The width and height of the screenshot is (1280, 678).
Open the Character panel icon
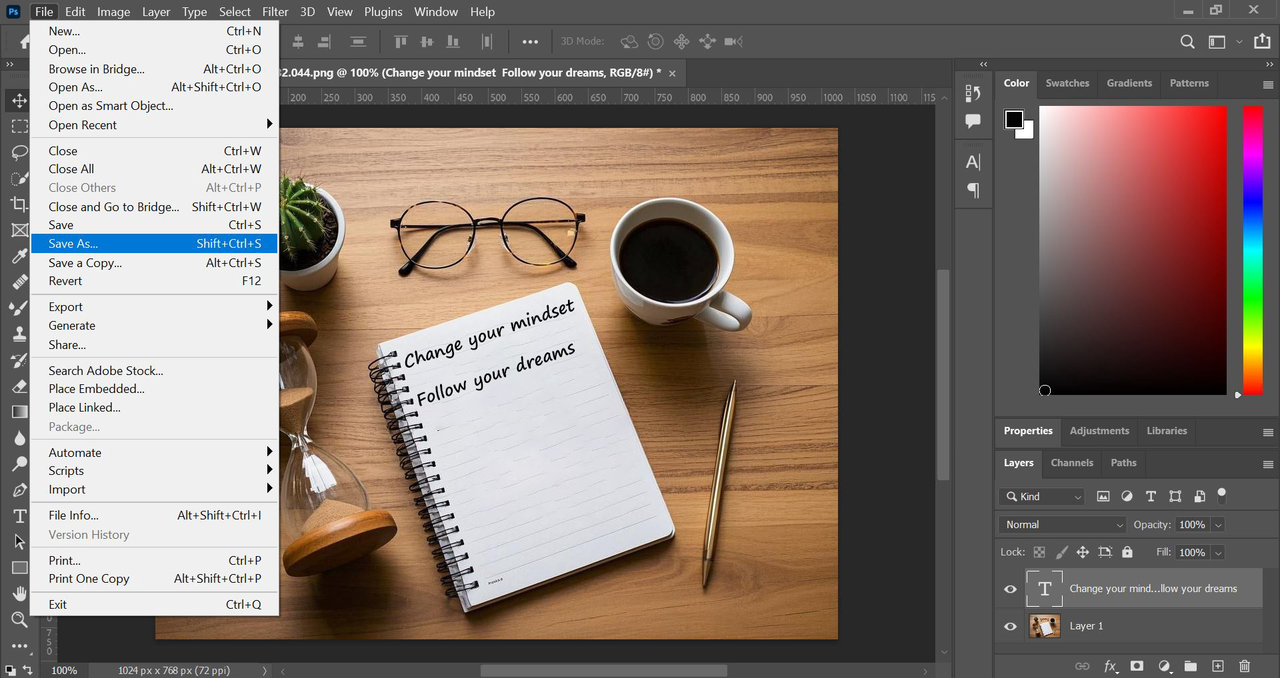(x=973, y=162)
